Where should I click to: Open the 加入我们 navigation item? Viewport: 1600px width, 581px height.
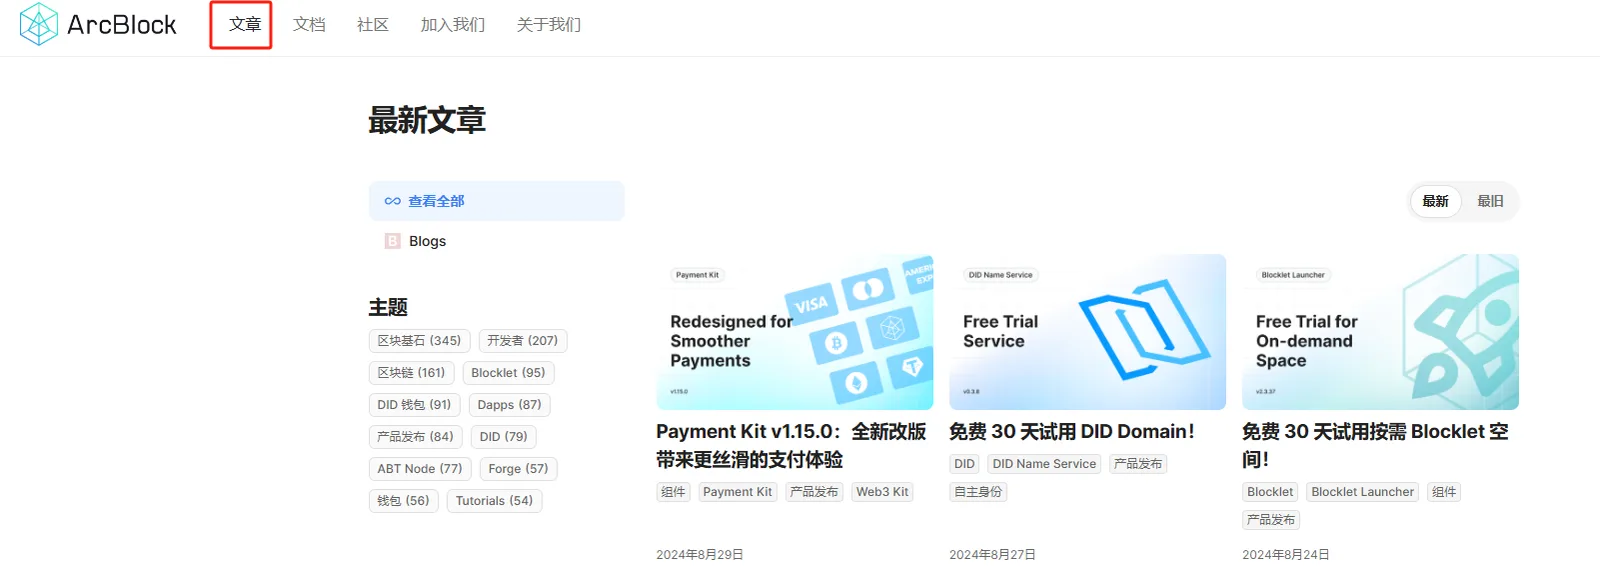pos(453,24)
